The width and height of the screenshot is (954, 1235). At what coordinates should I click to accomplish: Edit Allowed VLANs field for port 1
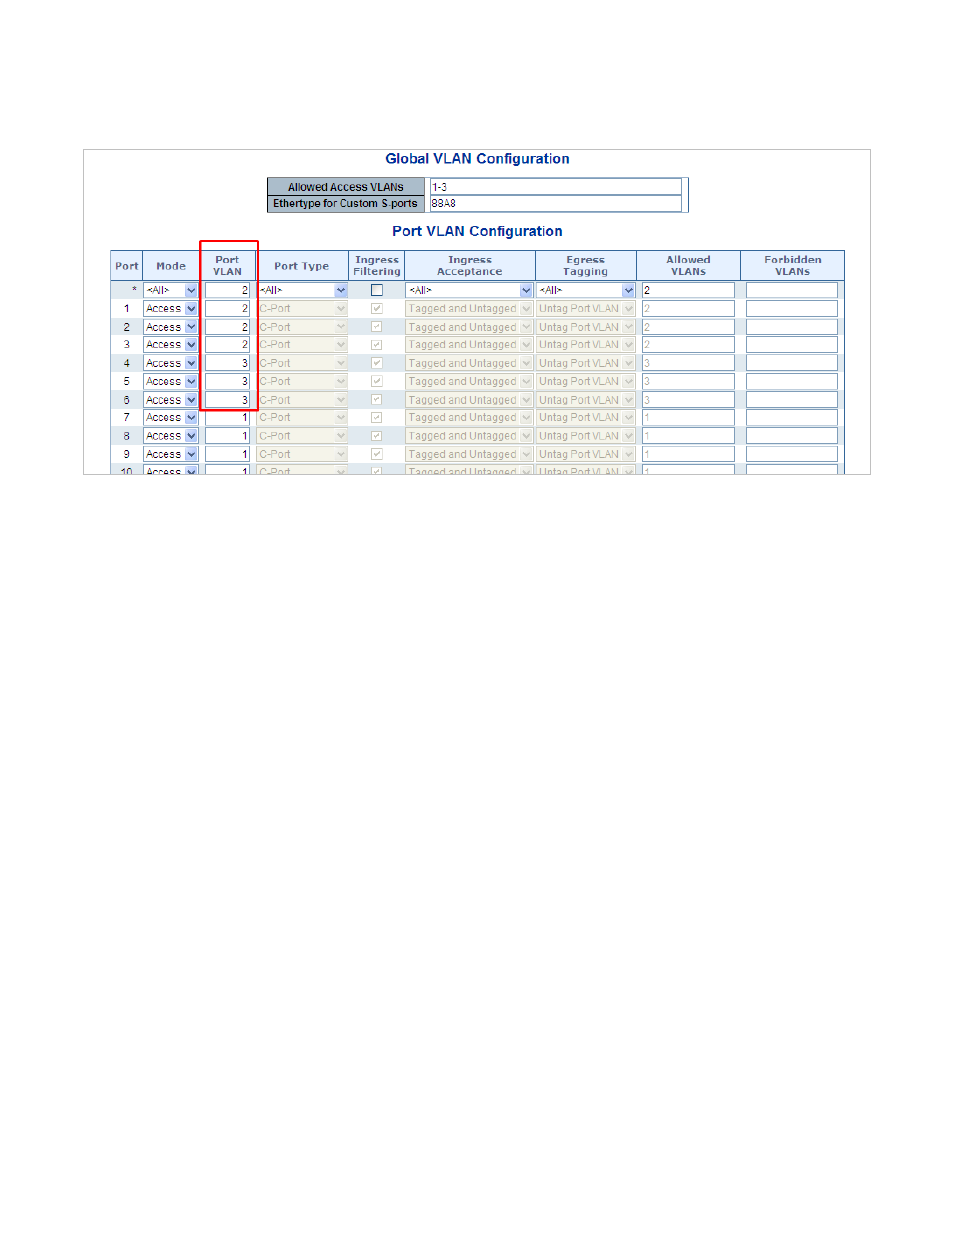[x=688, y=308]
